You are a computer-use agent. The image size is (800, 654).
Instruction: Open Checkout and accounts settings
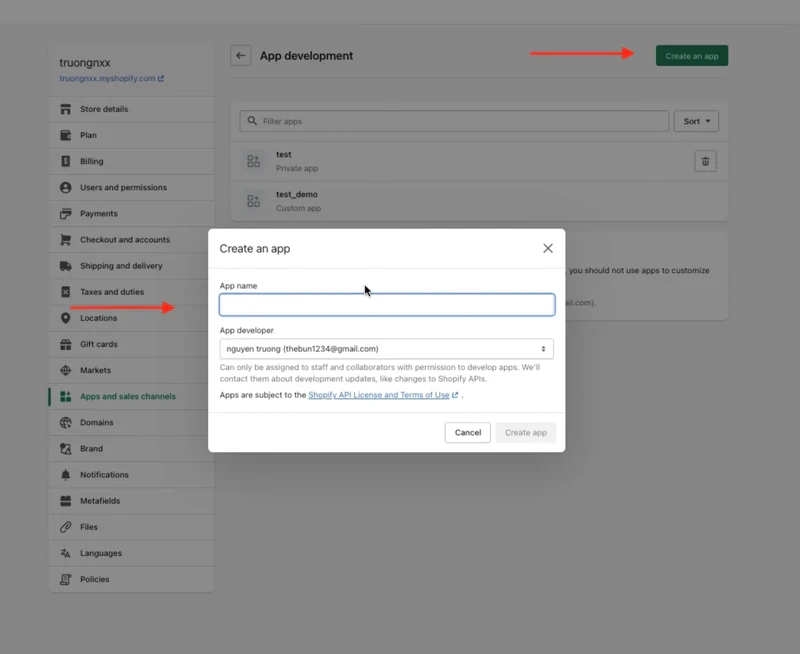pos(129,240)
